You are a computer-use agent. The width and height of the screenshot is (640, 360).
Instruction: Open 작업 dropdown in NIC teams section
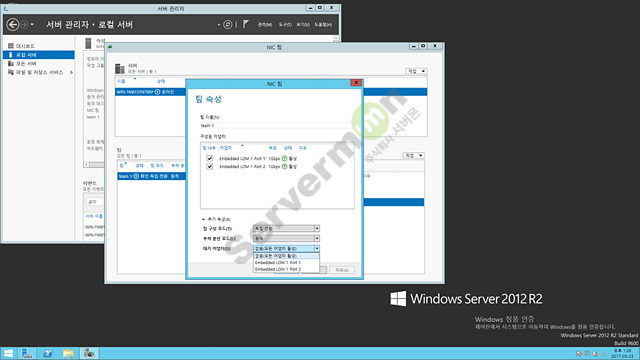[x=413, y=156]
